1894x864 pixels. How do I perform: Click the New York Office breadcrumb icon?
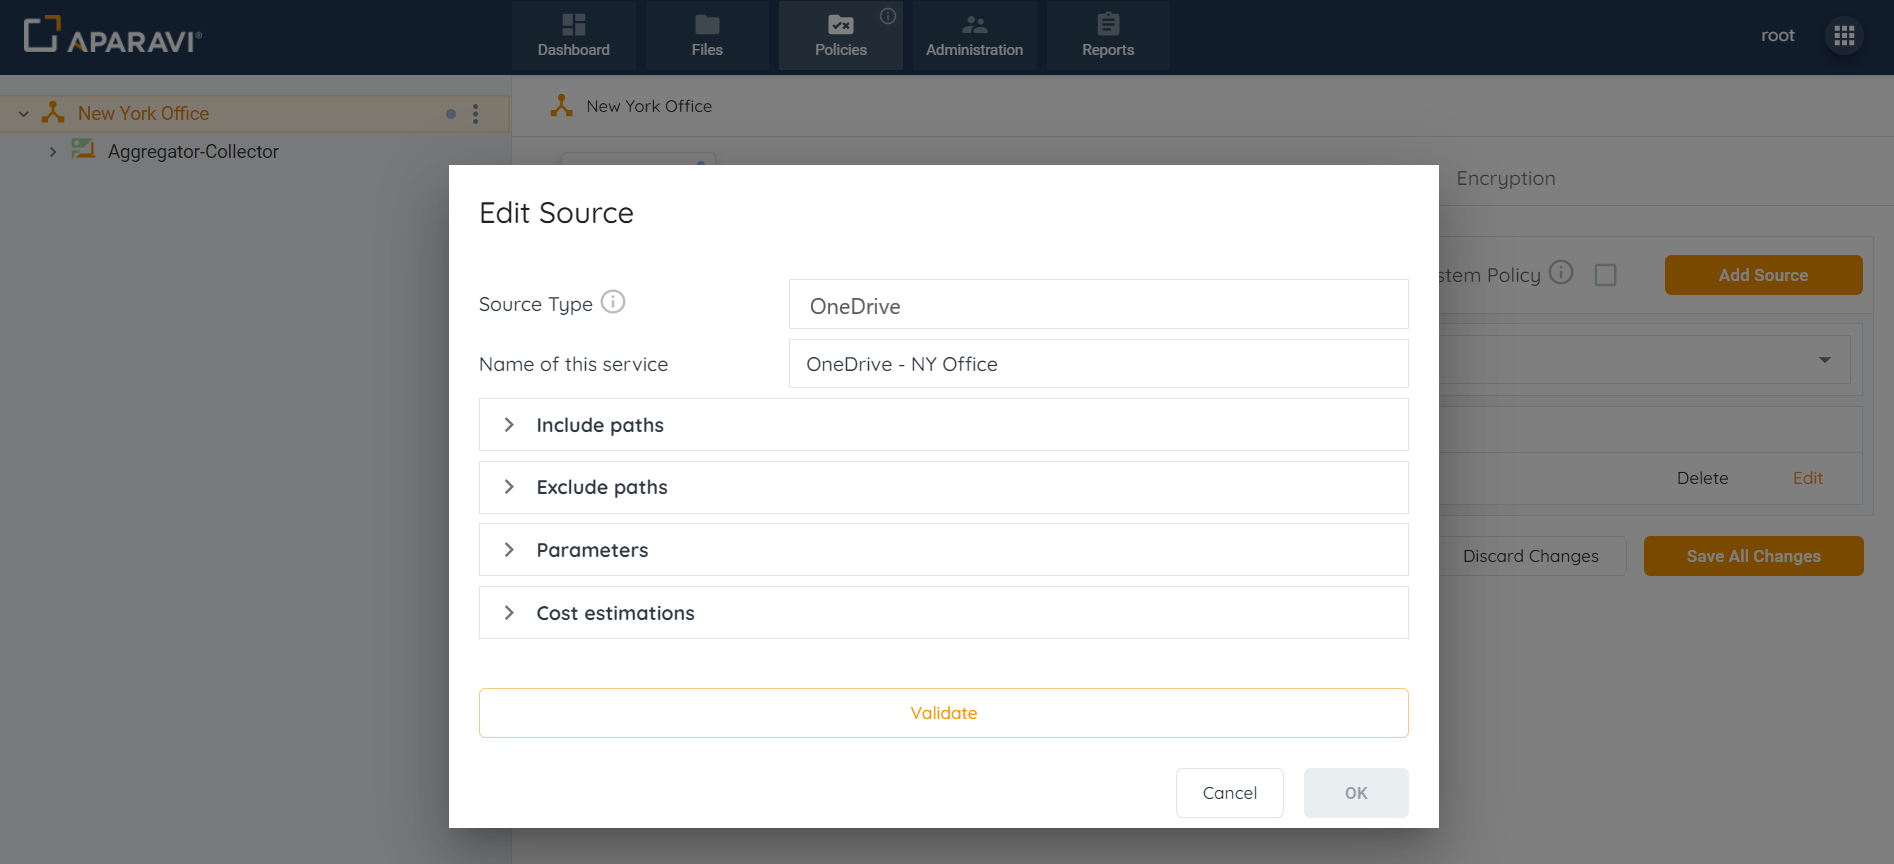coord(562,106)
